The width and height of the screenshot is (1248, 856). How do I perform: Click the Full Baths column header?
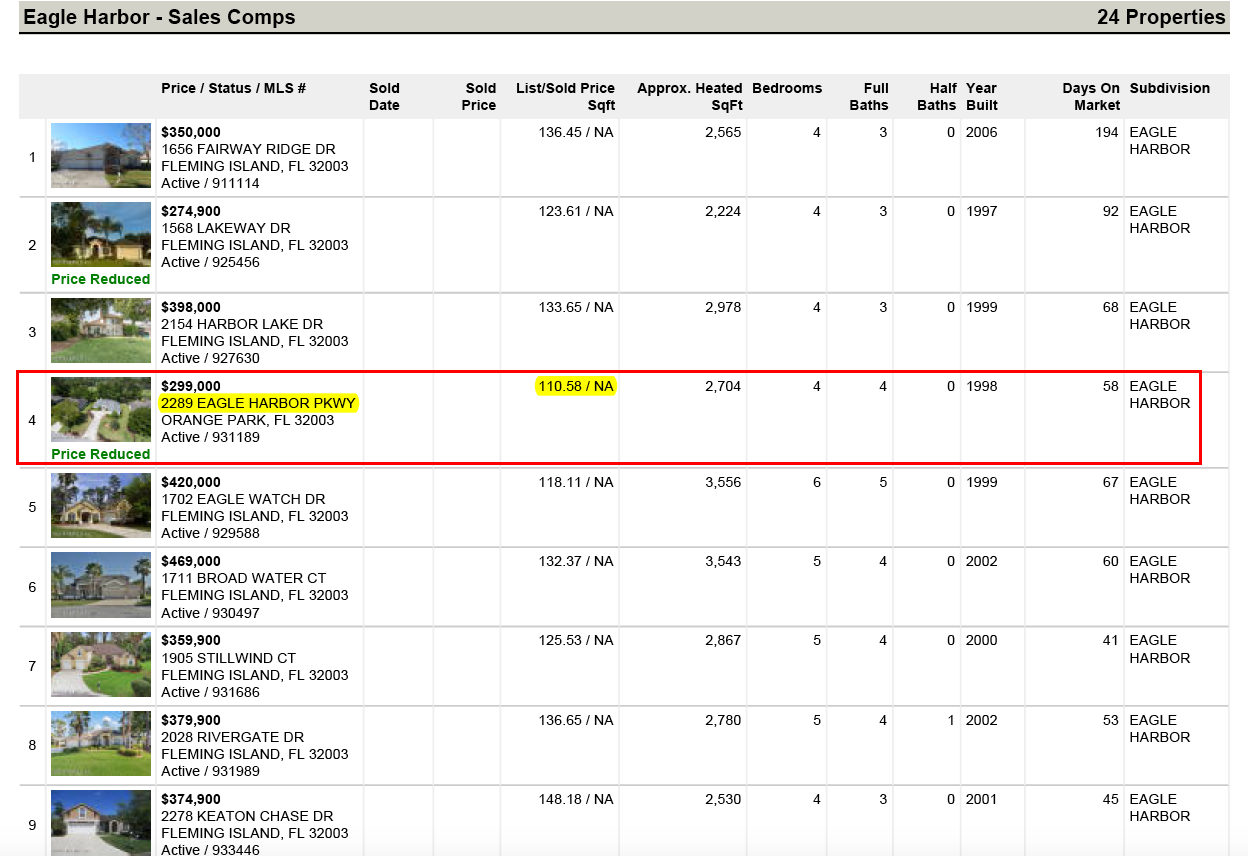[869, 97]
